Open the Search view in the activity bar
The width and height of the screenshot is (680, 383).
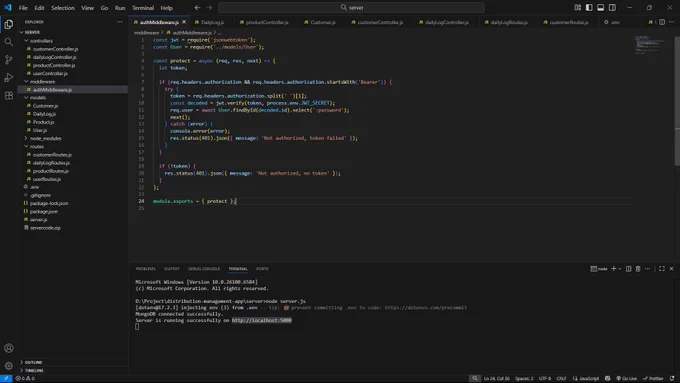pyautogui.click(x=9, y=42)
